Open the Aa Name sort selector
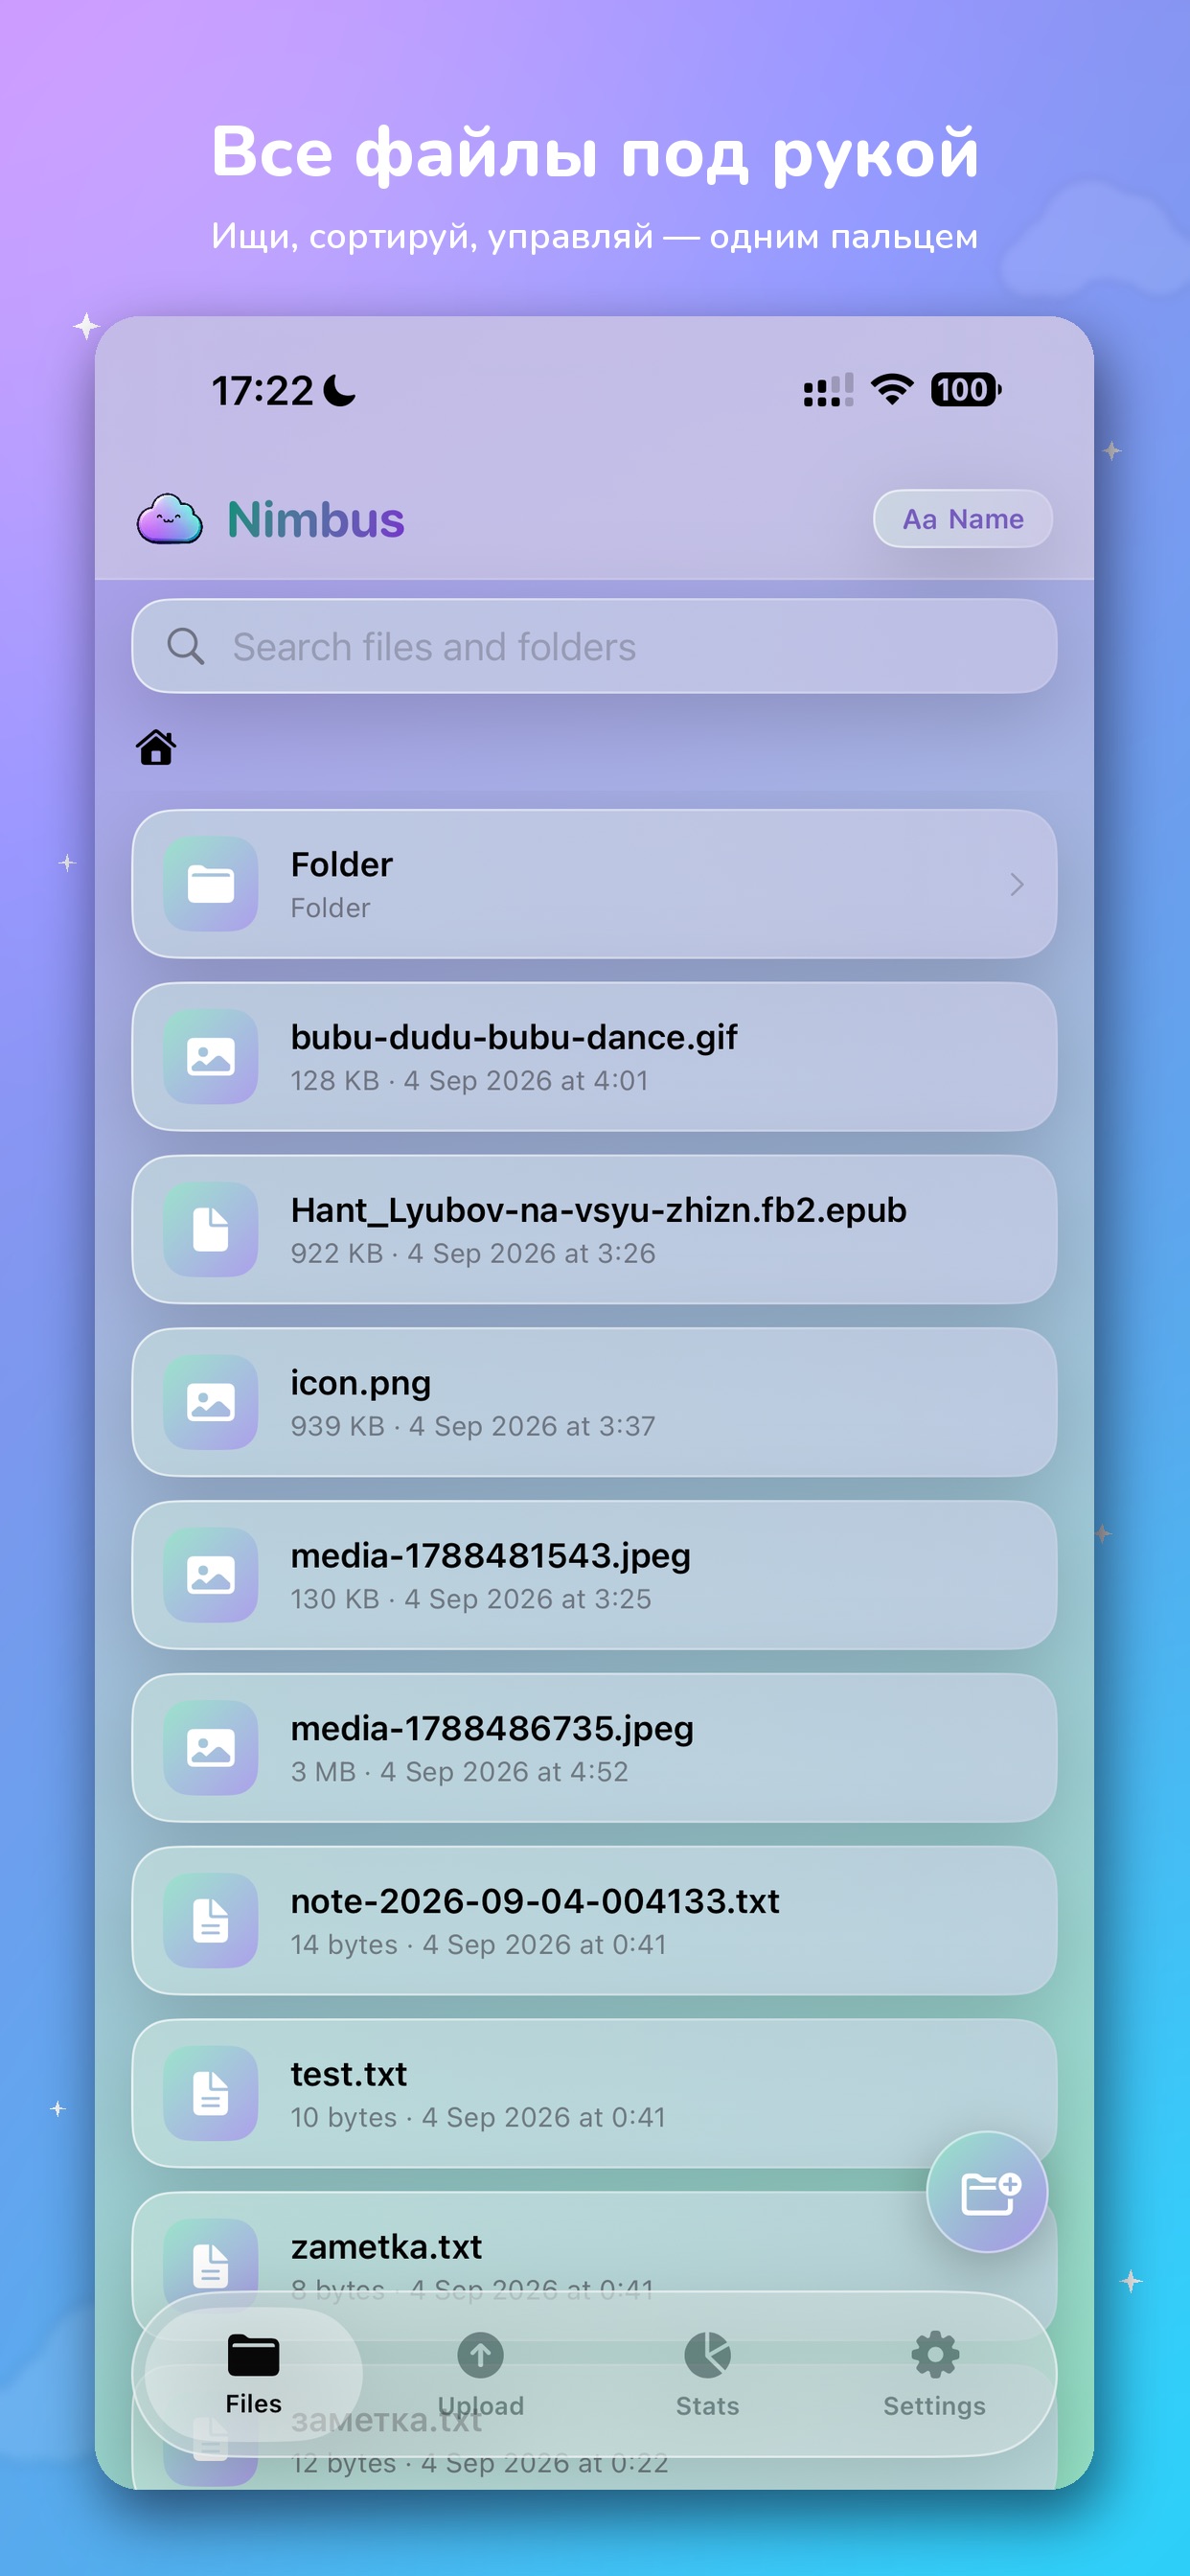 962,519
